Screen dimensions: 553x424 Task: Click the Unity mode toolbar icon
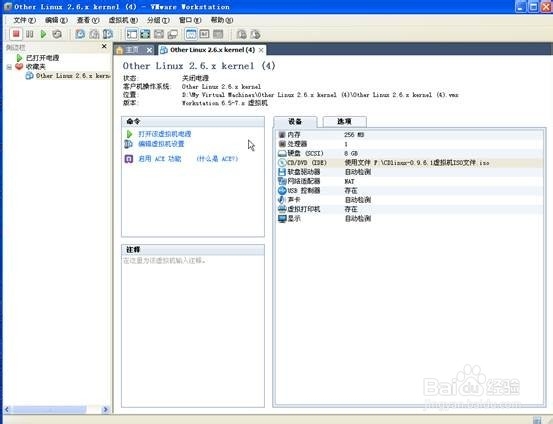point(172,34)
